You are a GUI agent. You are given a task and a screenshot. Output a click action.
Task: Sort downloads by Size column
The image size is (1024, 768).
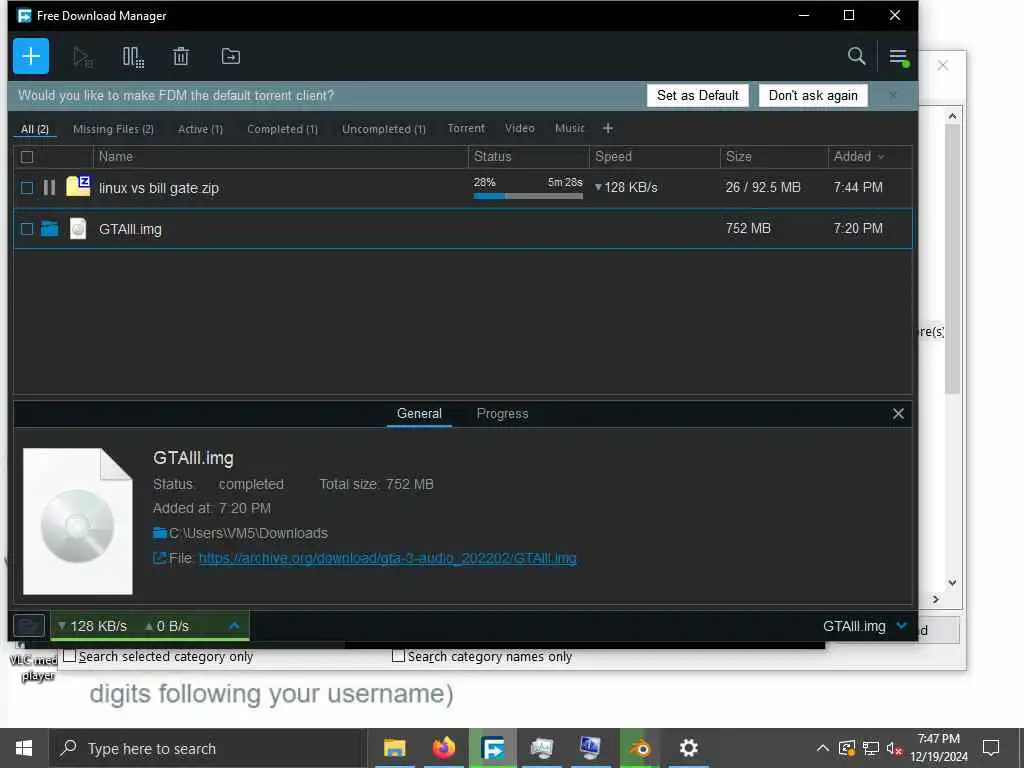point(774,157)
